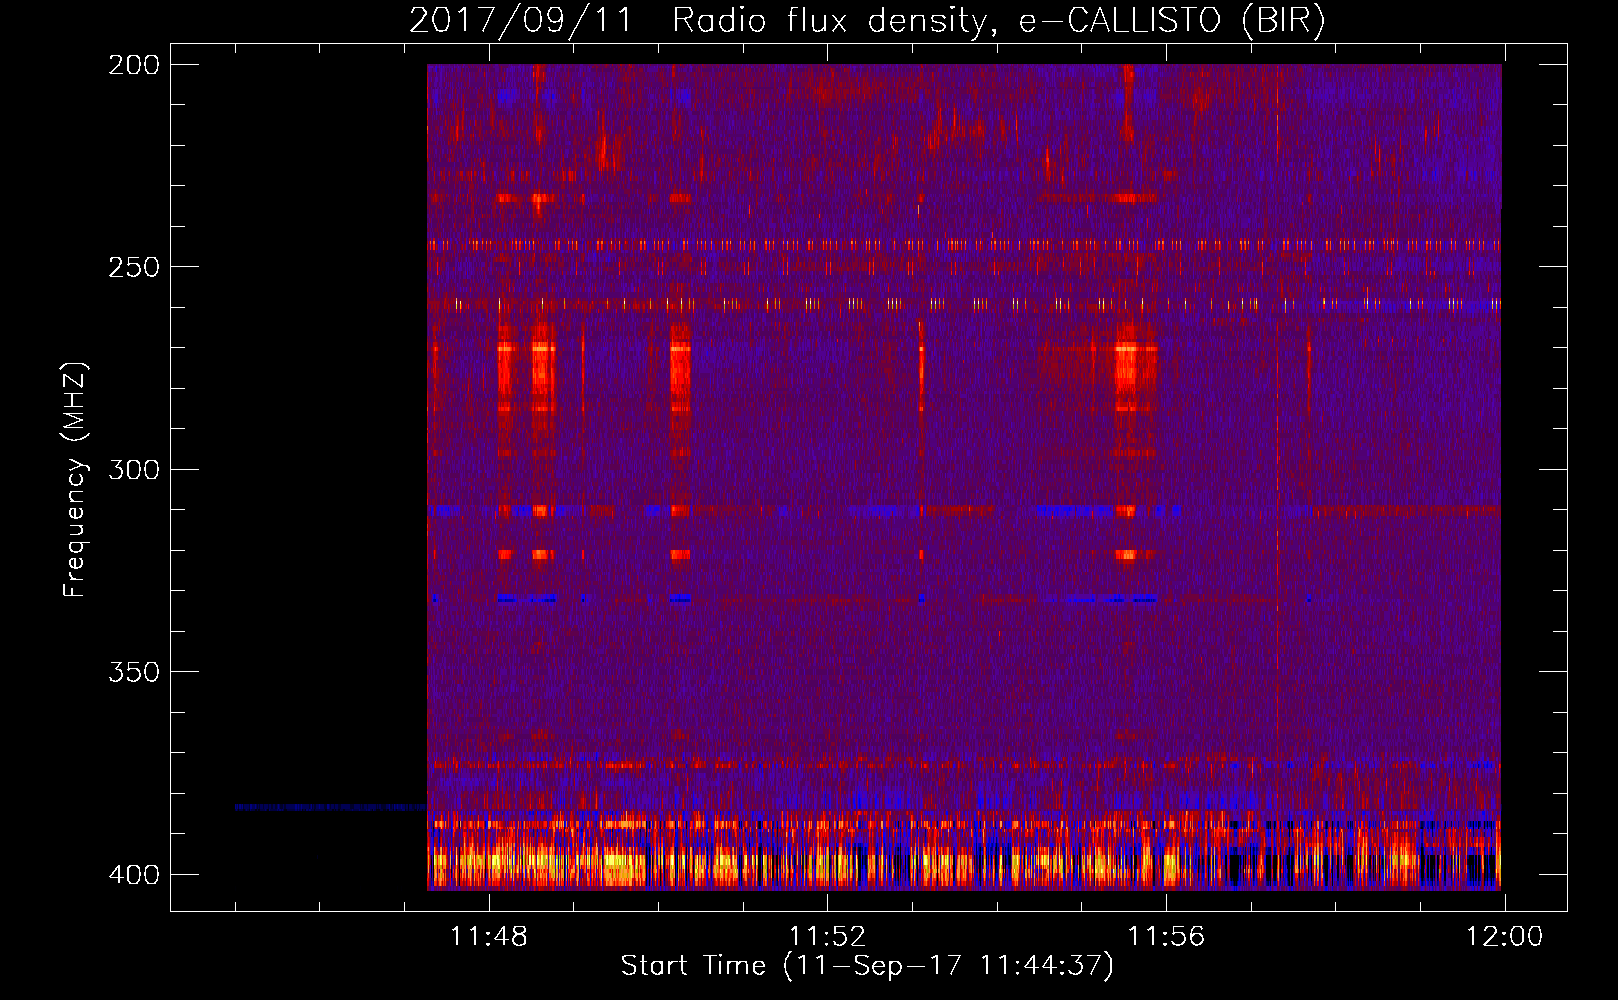Click the 250 frequency tick label
This screenshot has height=1000, width=1618.
click(x=134, y=267)
